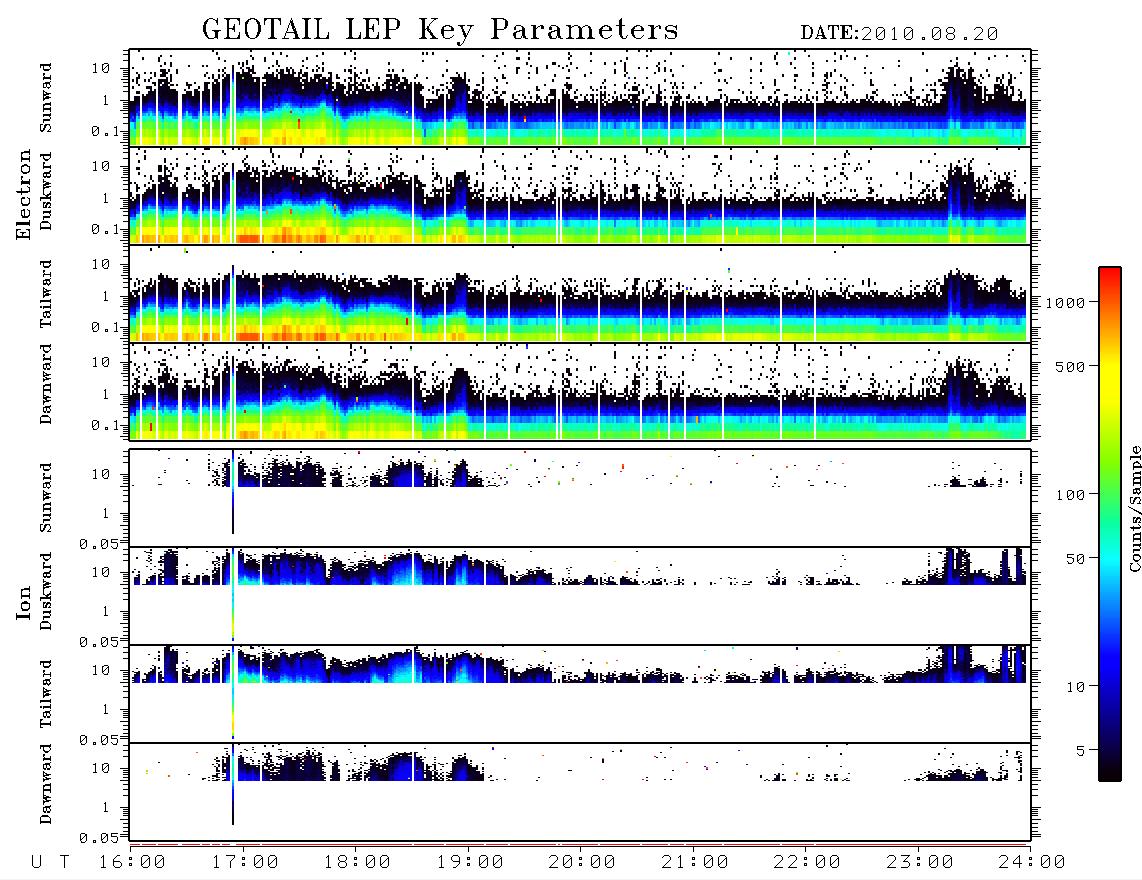Select the Electron 'Tailward' panel label
Viewport: 1142px width, 880px height.
[x=46, y=294]
